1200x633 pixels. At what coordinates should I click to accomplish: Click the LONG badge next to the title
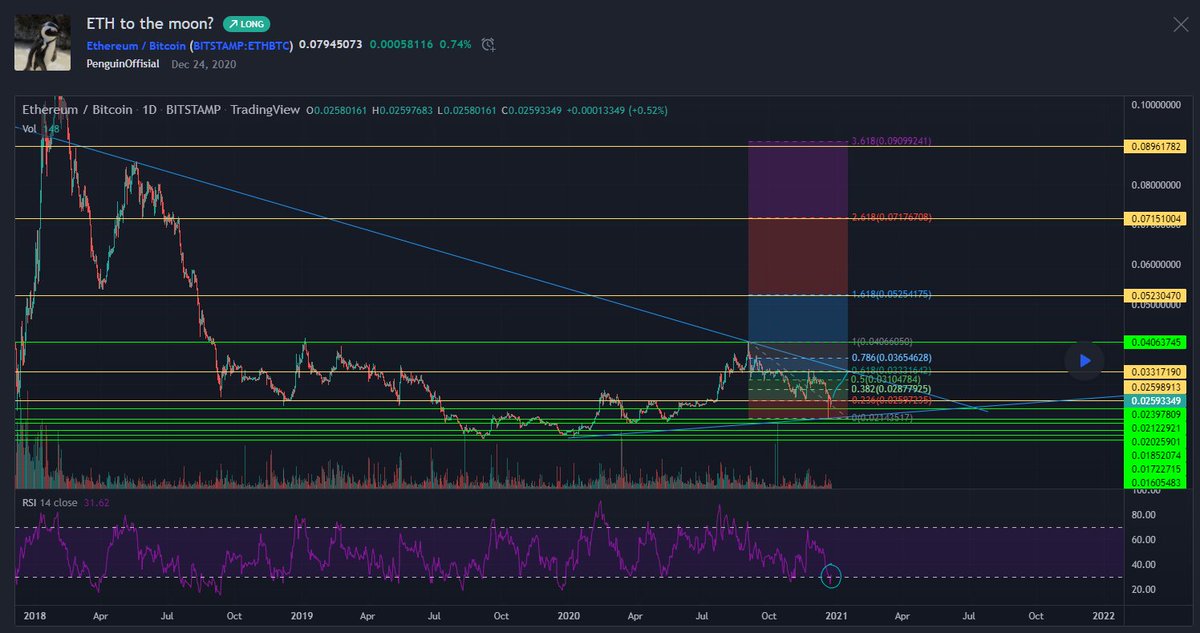tap(246, 24)
